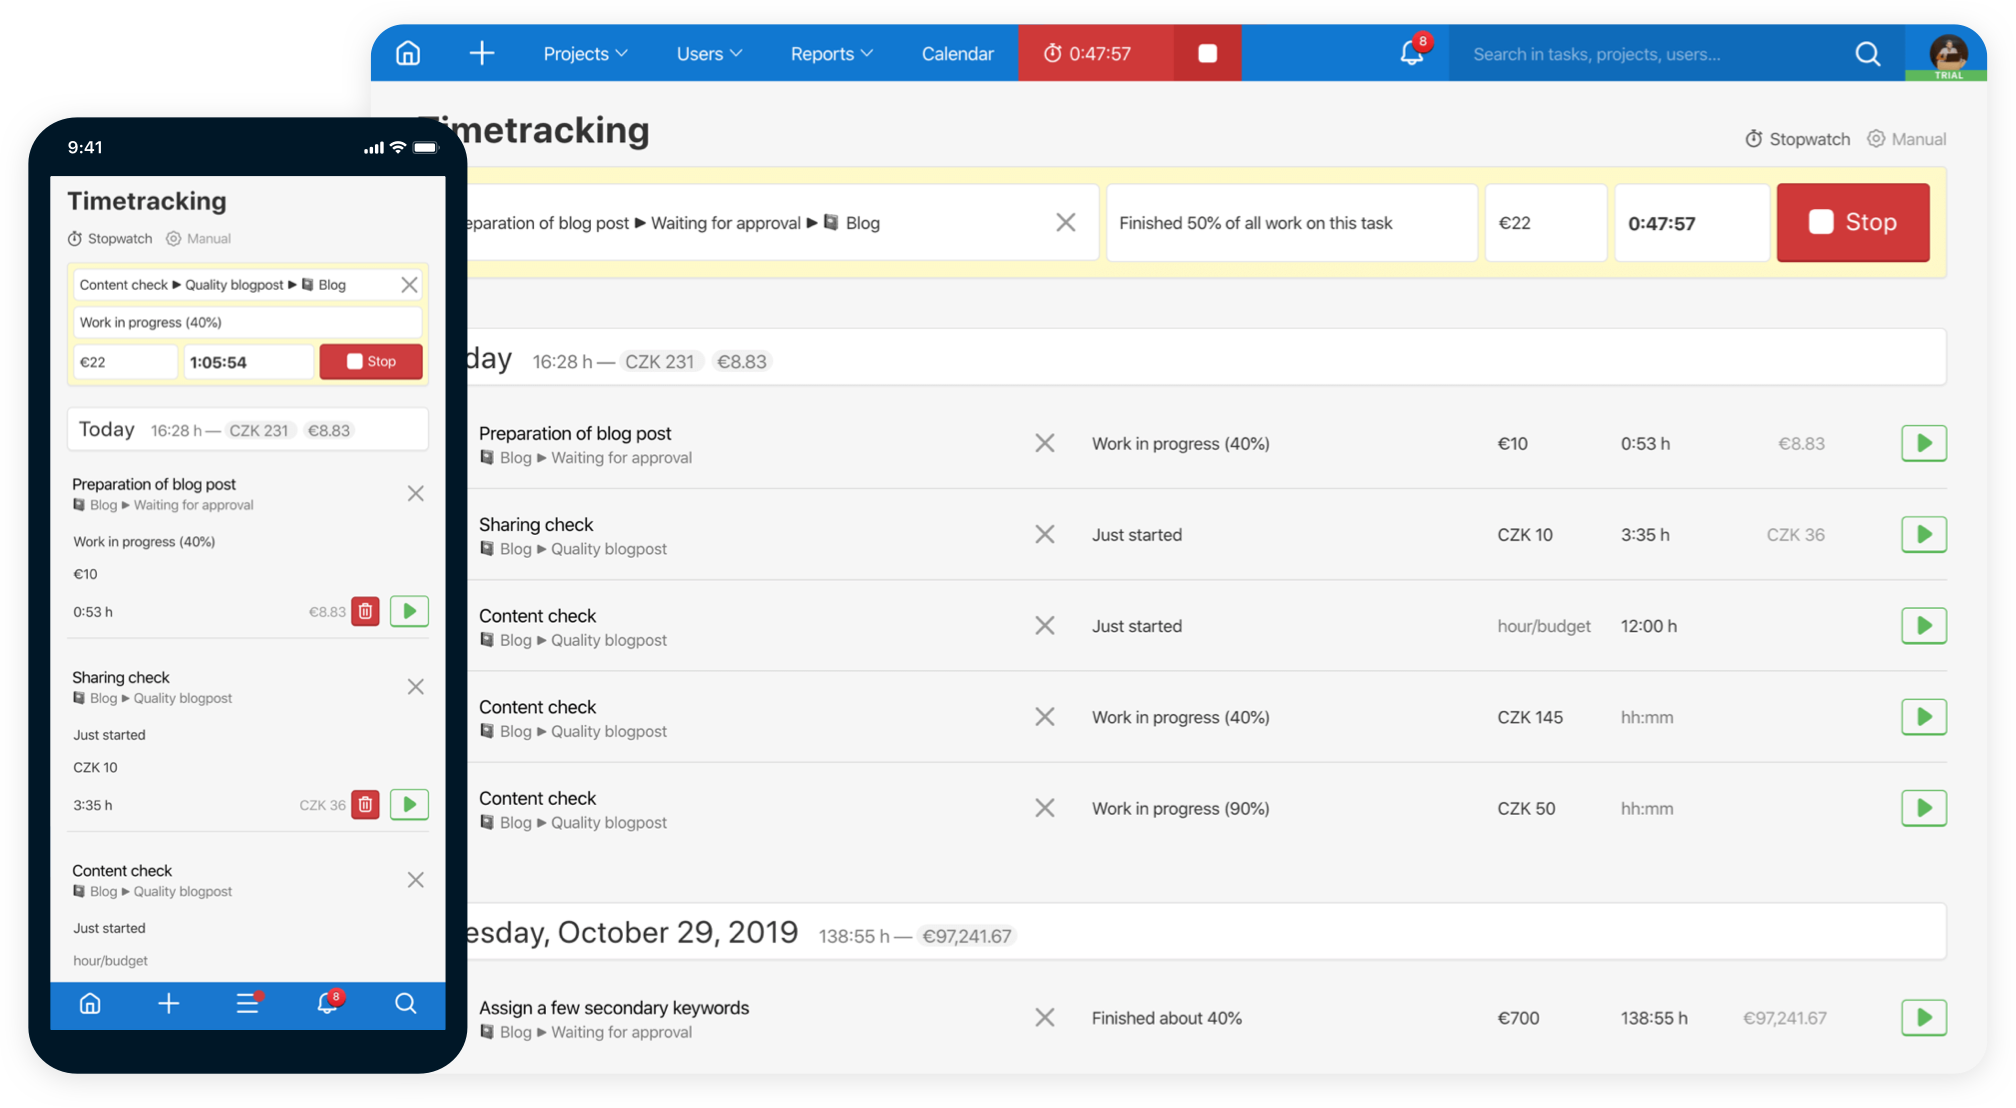Expand the Reports dropdown menu

[x=831, y=53]
